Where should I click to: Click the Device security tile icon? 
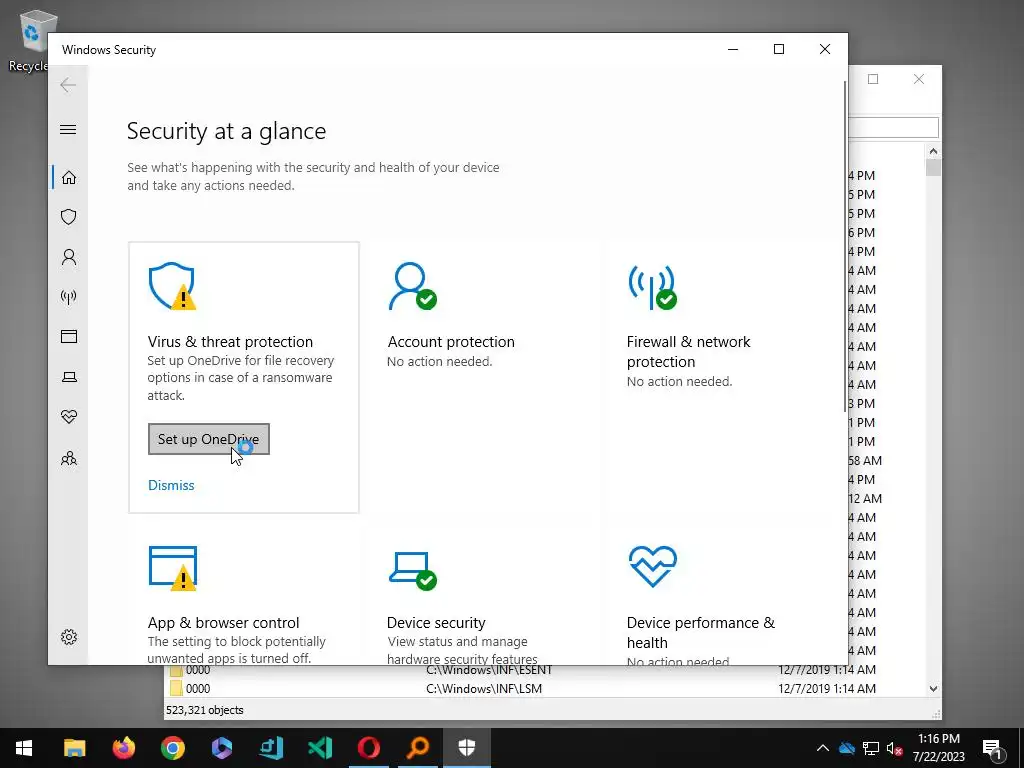click(x=412, y=570)
